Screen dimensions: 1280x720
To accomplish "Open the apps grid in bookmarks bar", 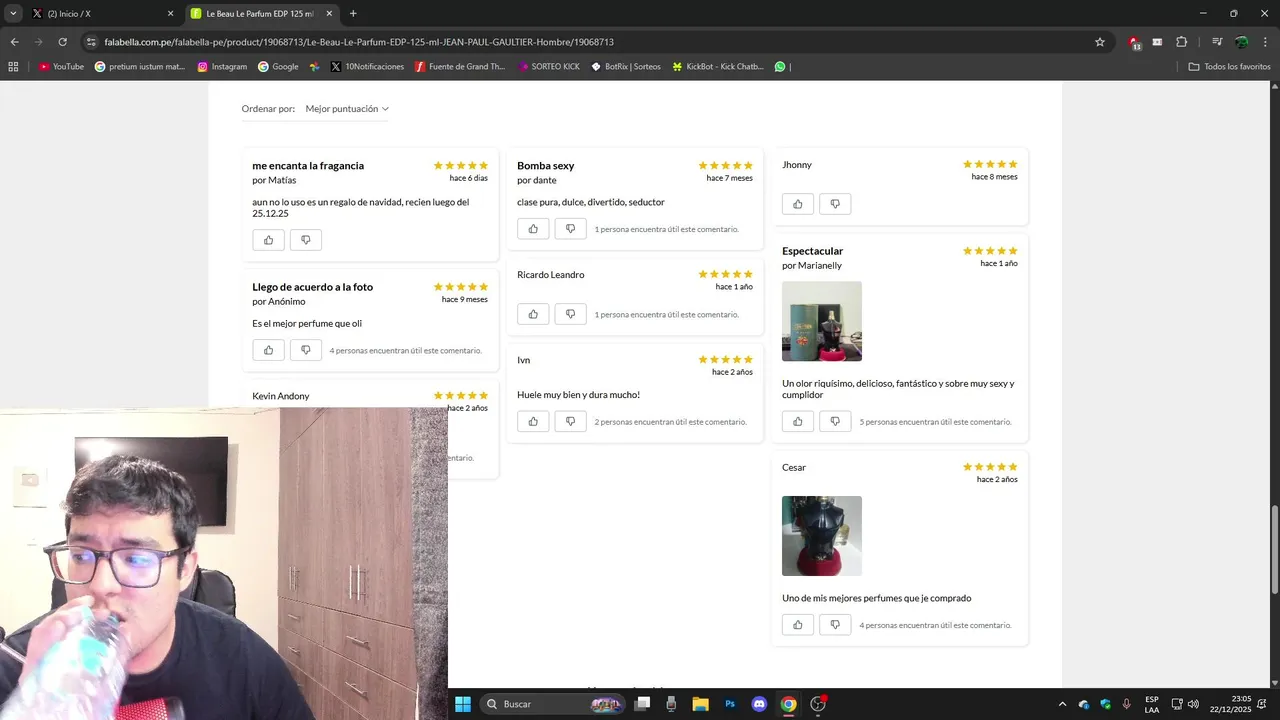I will pos(13,67).
